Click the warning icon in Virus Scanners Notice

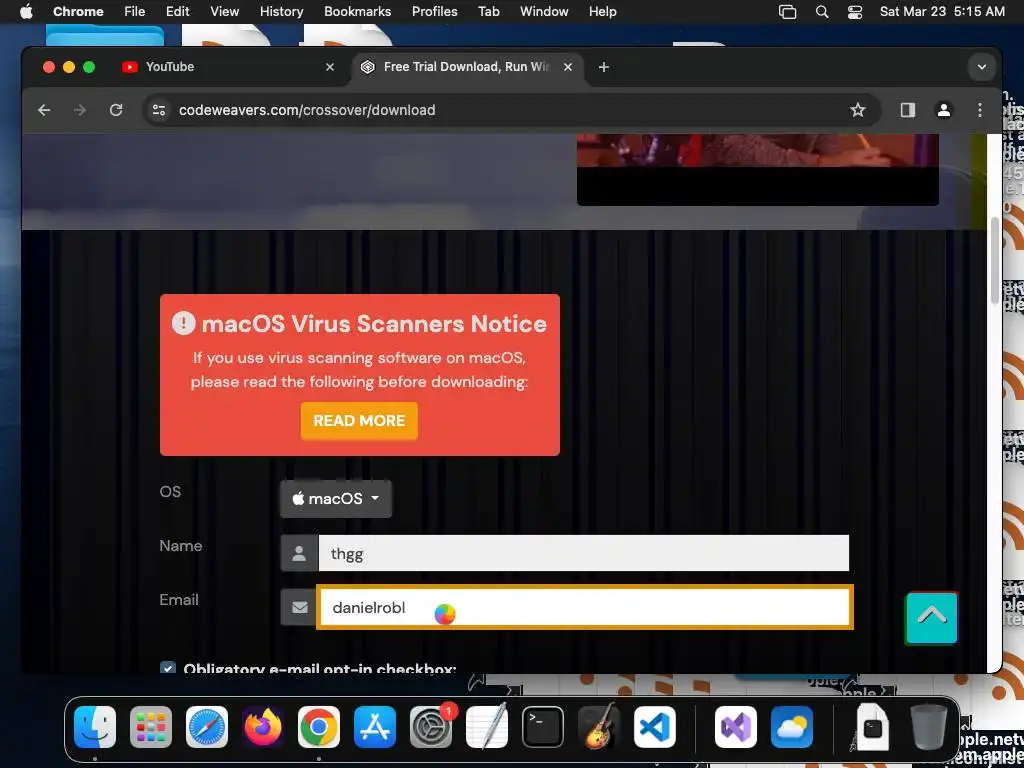pyautogui.click(x=184, y=323)
